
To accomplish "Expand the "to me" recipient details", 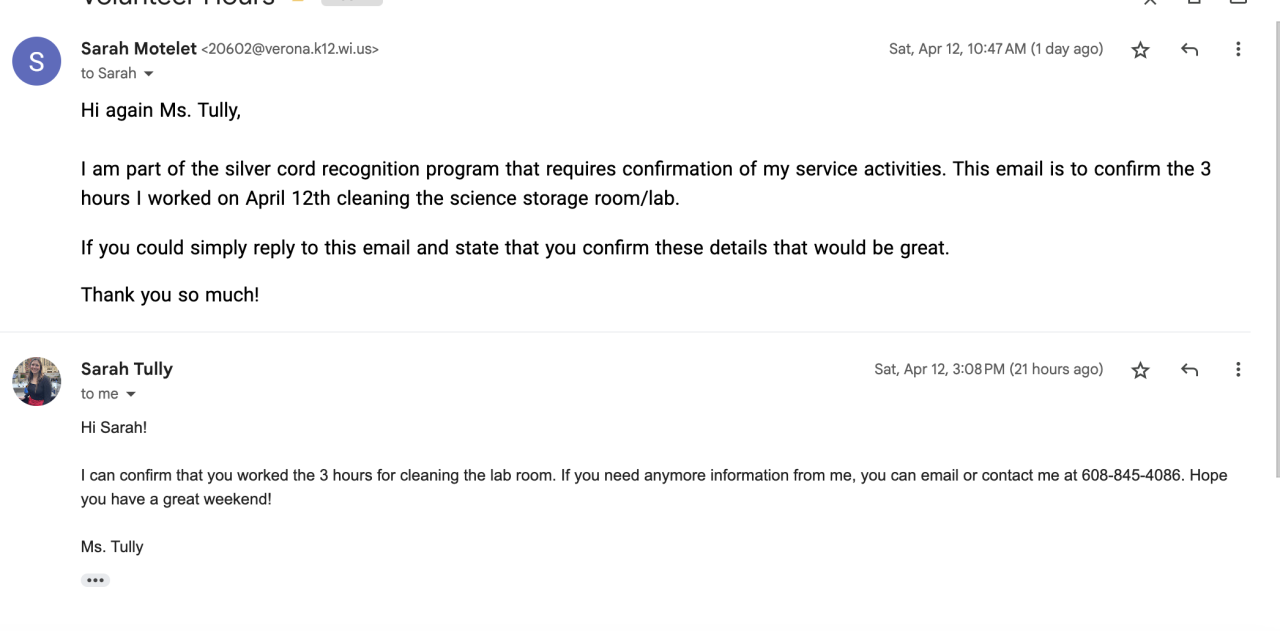I will [x=130, y=395].
